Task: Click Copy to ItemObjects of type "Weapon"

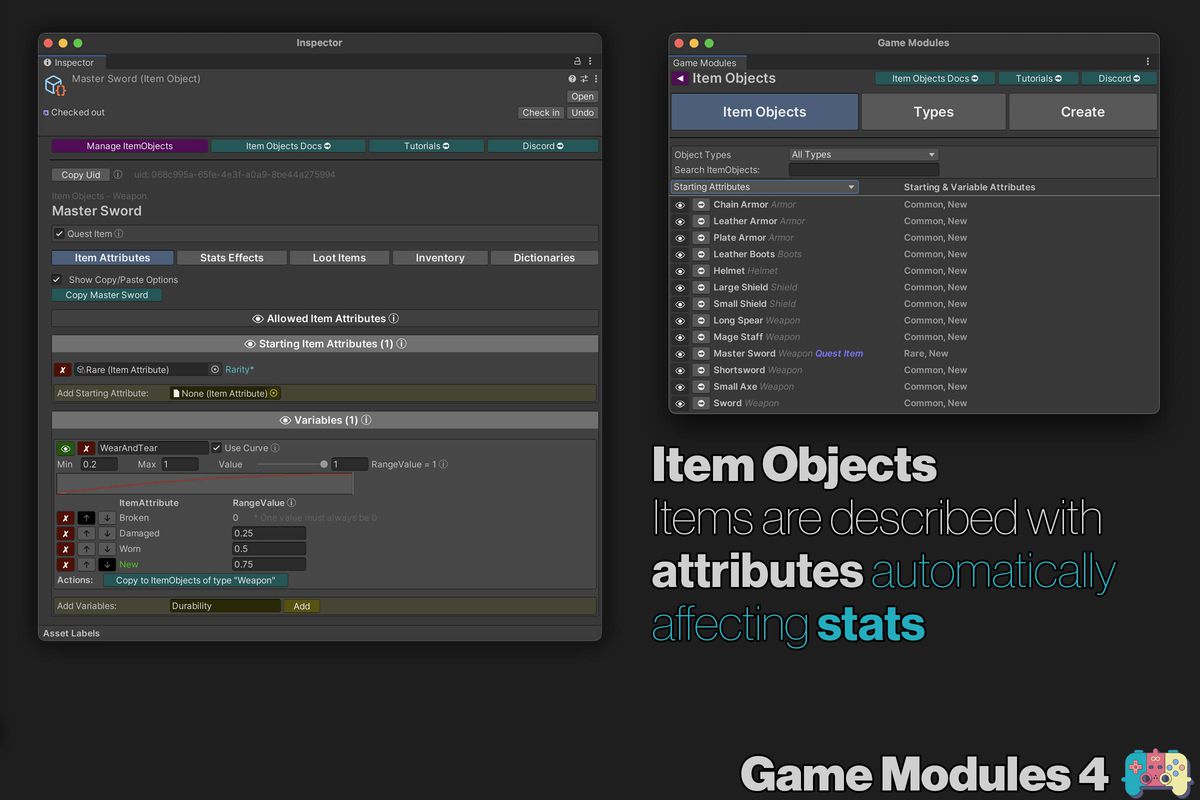Action: pos(195,580)
